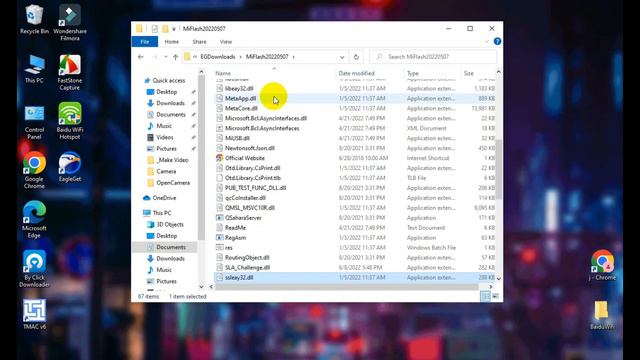Select Desktop under Quick access
Screen dimensions: 640x360
tap(167, 92)
